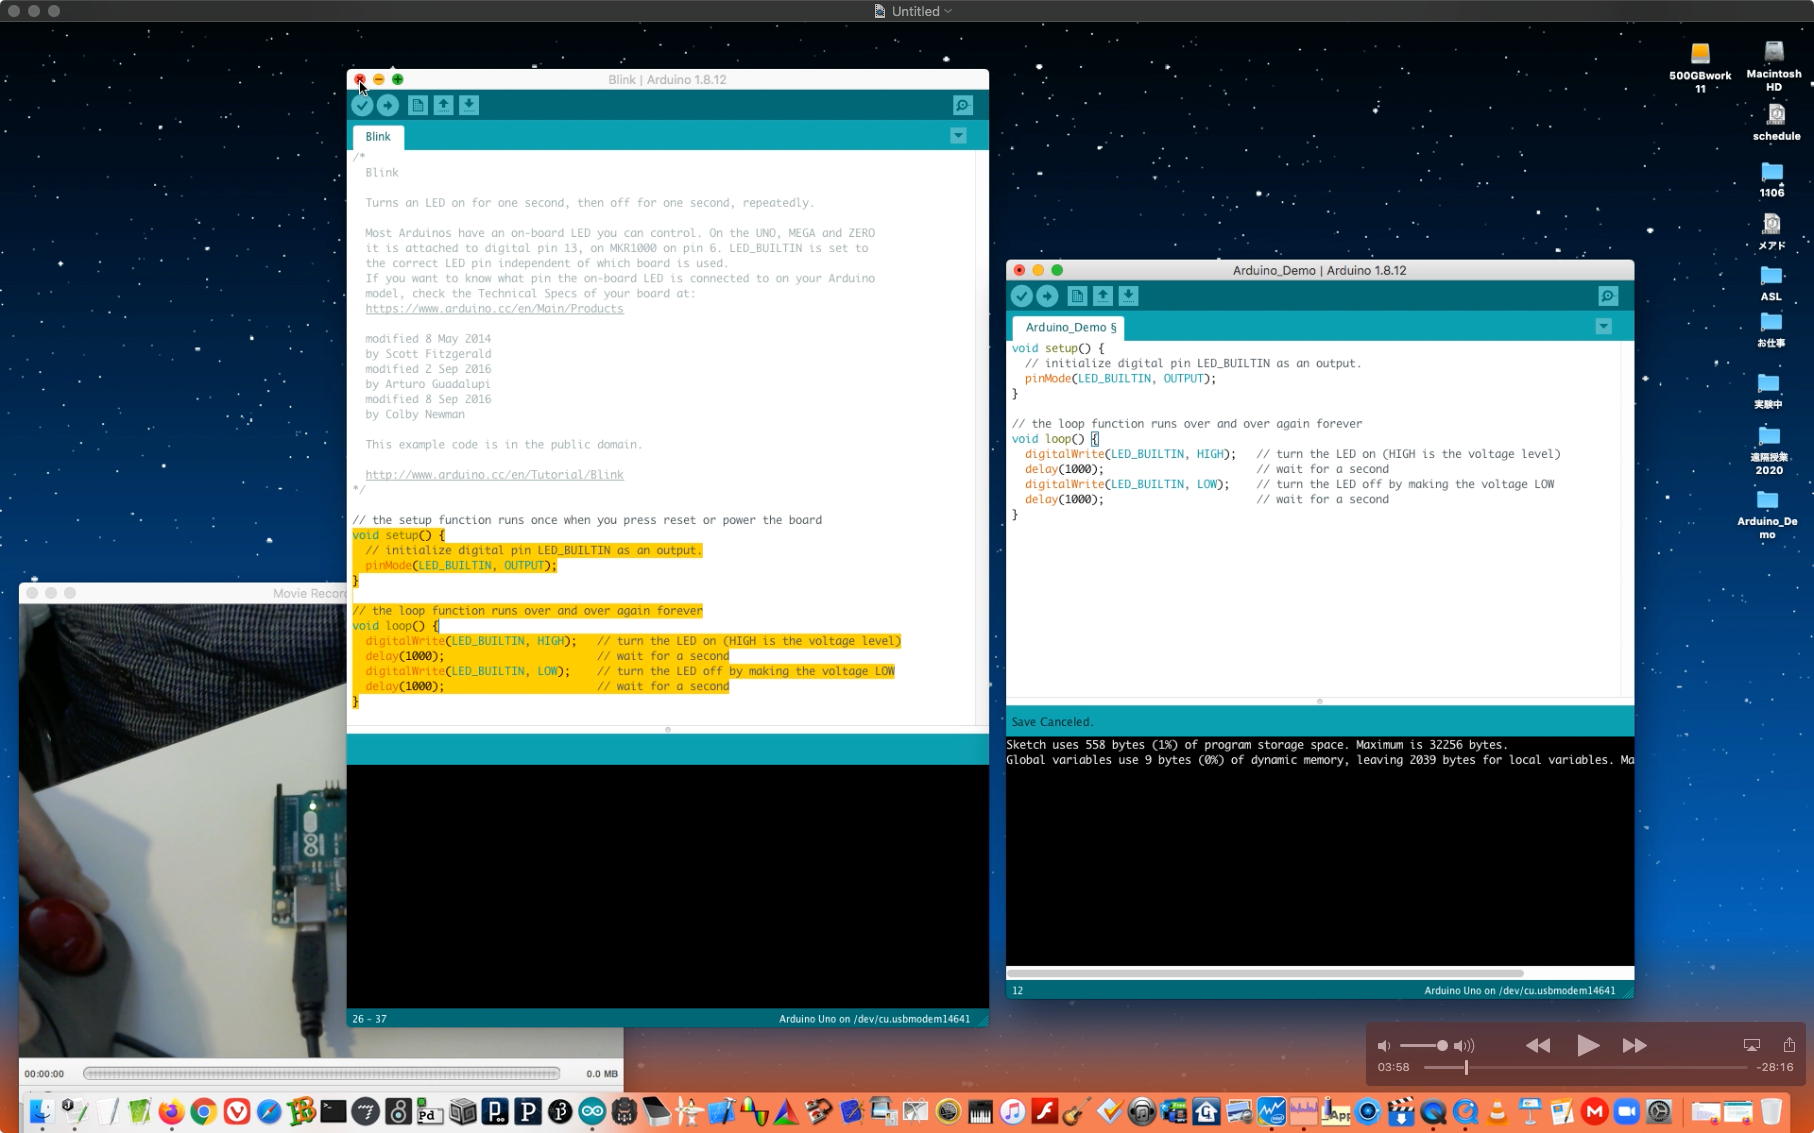Select the Blink sketch tab
The height and width of the screenshot is (1133, 1814).
pyautogui.click(x=378, y=137)
